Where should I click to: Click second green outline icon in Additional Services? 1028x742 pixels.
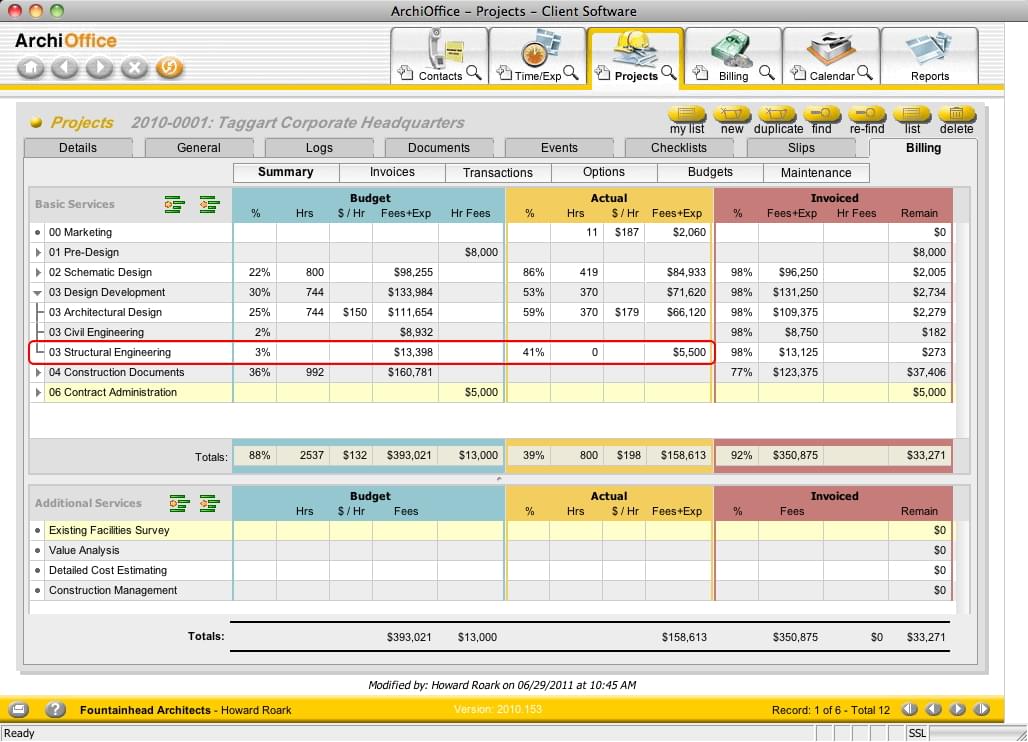209,503
